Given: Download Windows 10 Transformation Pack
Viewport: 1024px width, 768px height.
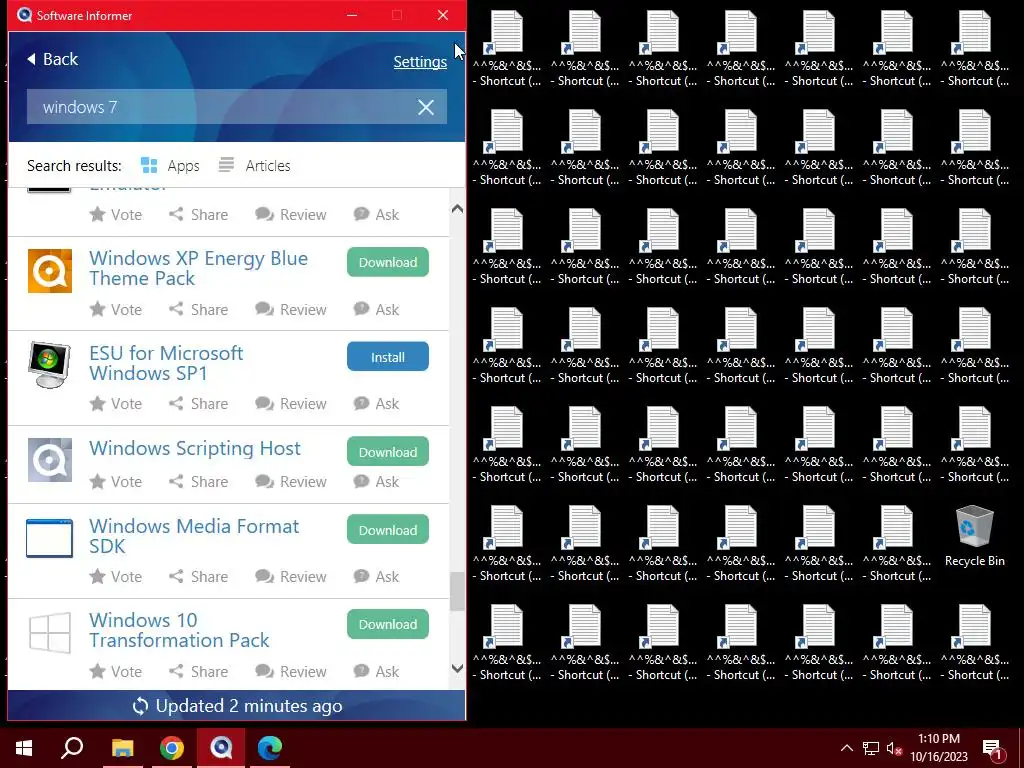Looking at the screenshot, I should [x=388, y=624].
